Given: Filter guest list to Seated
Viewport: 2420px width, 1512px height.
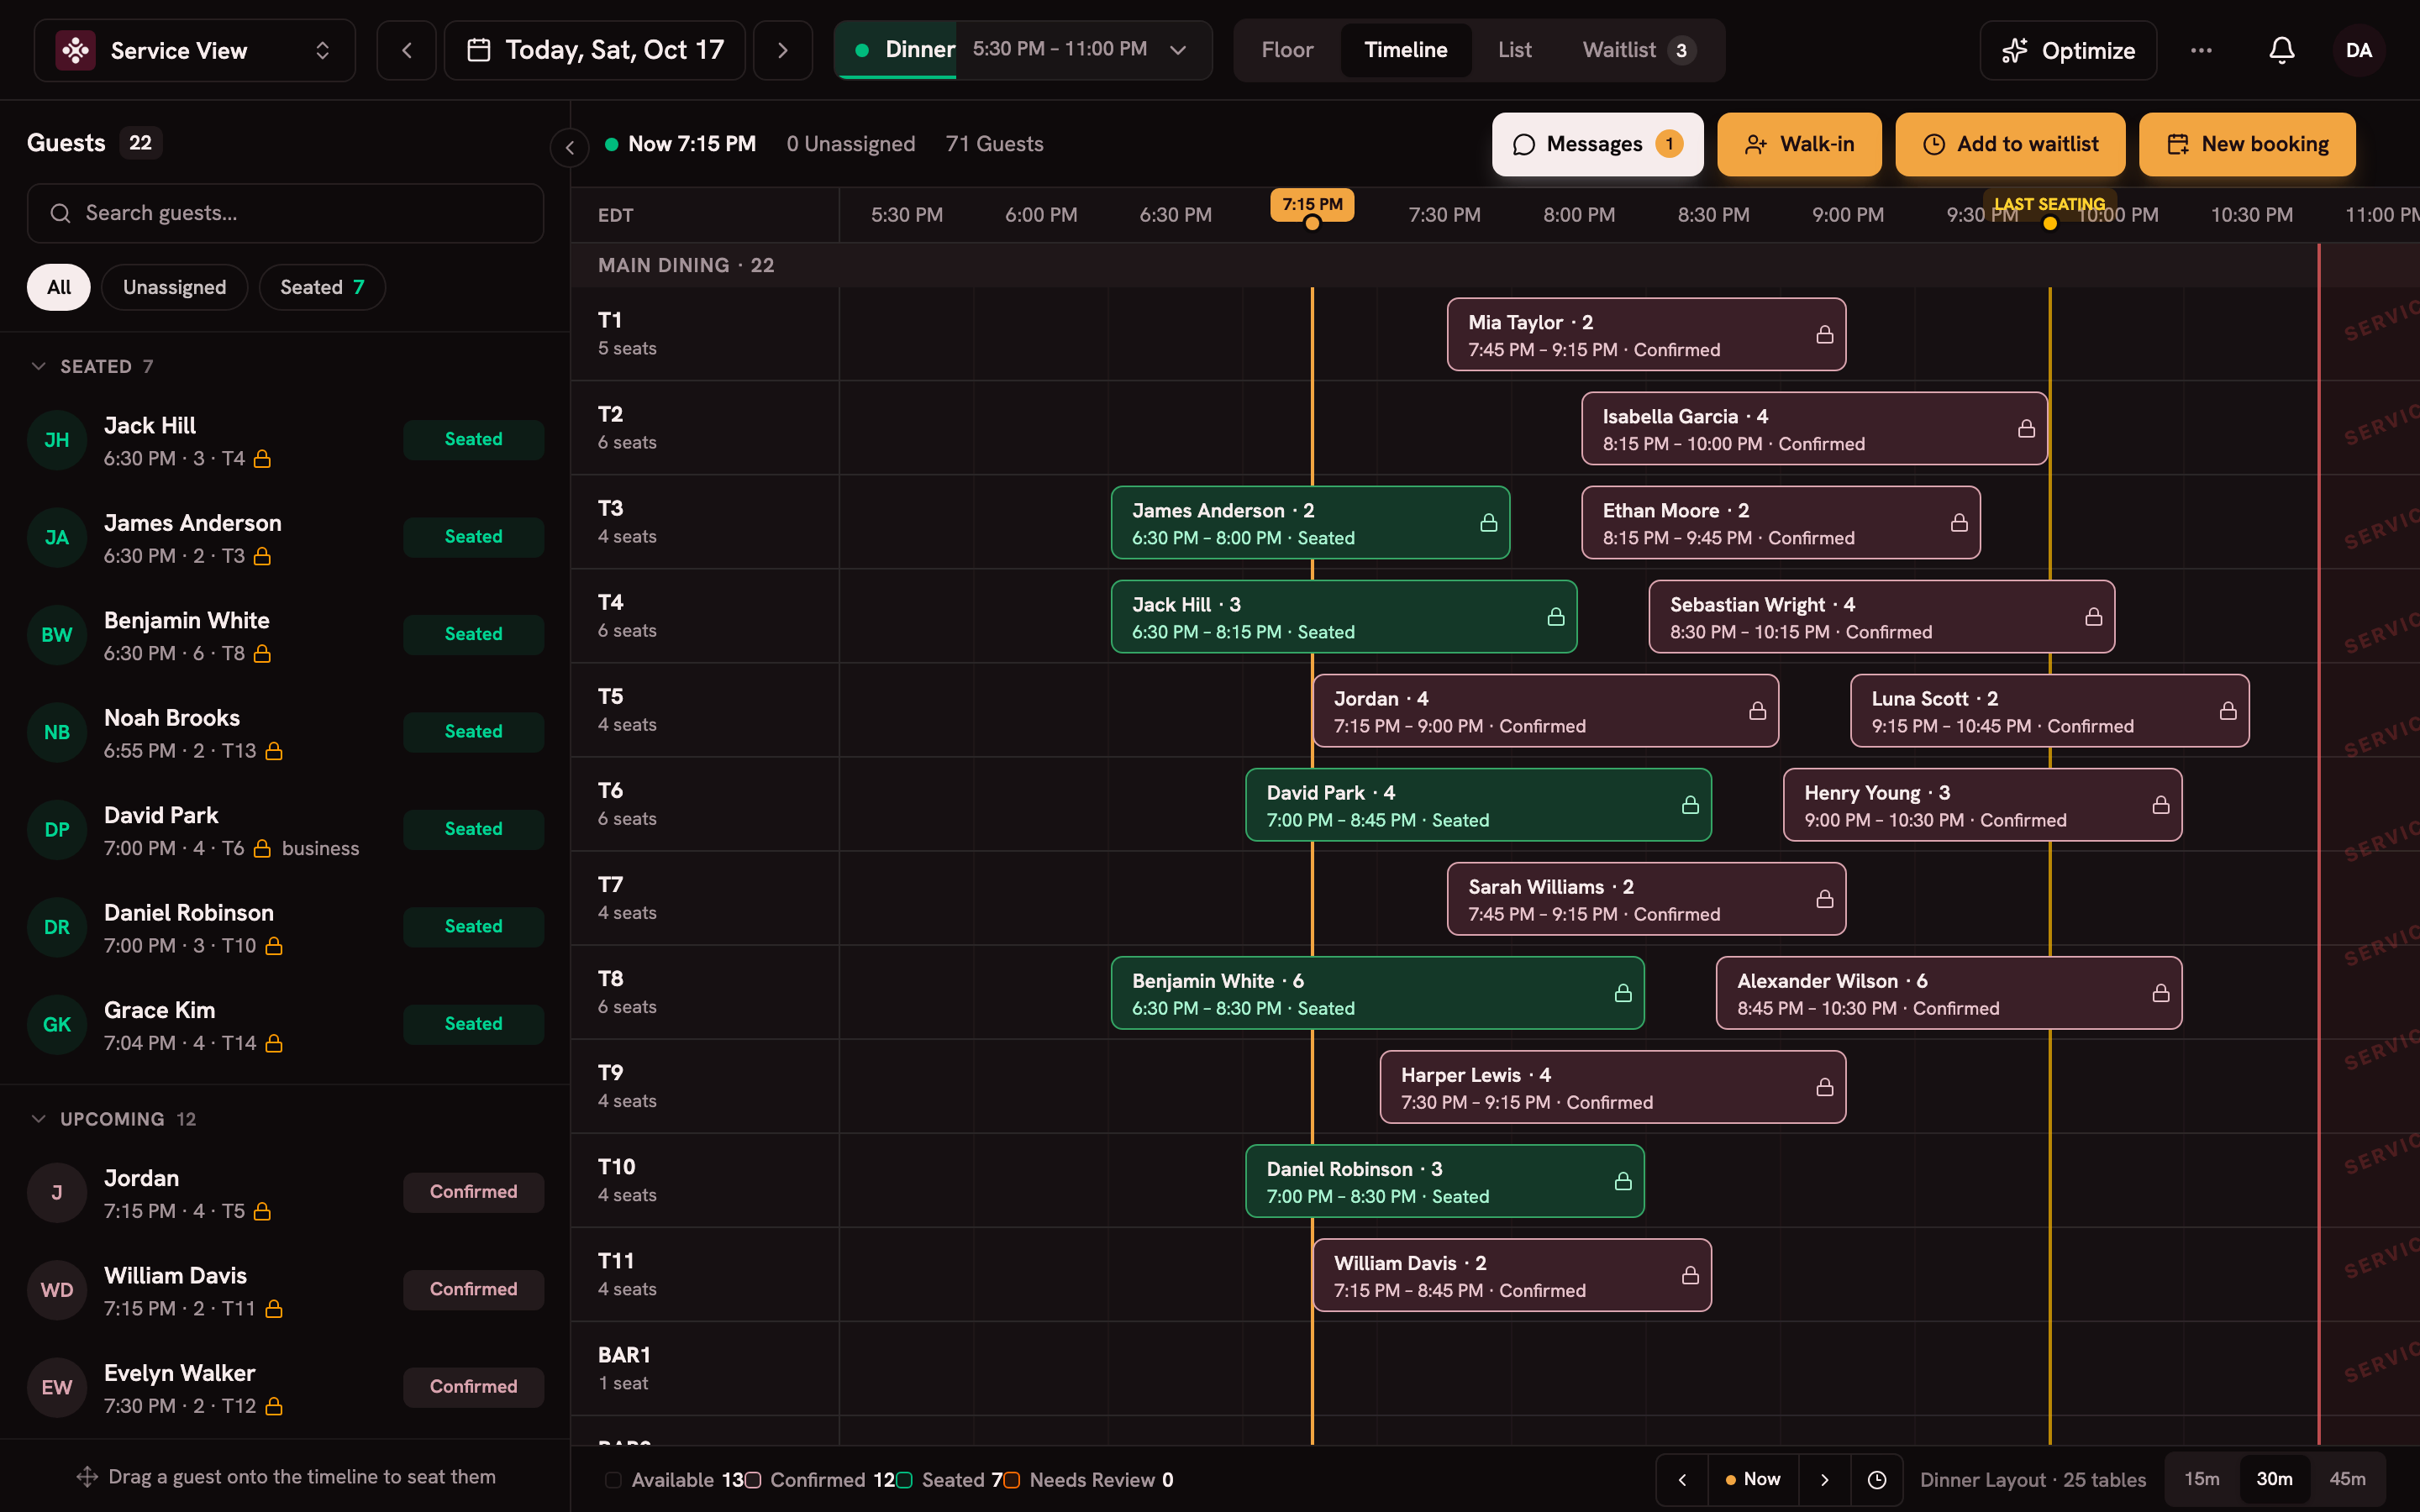Looking at the screenshot, I should click(x=322, y=287).
